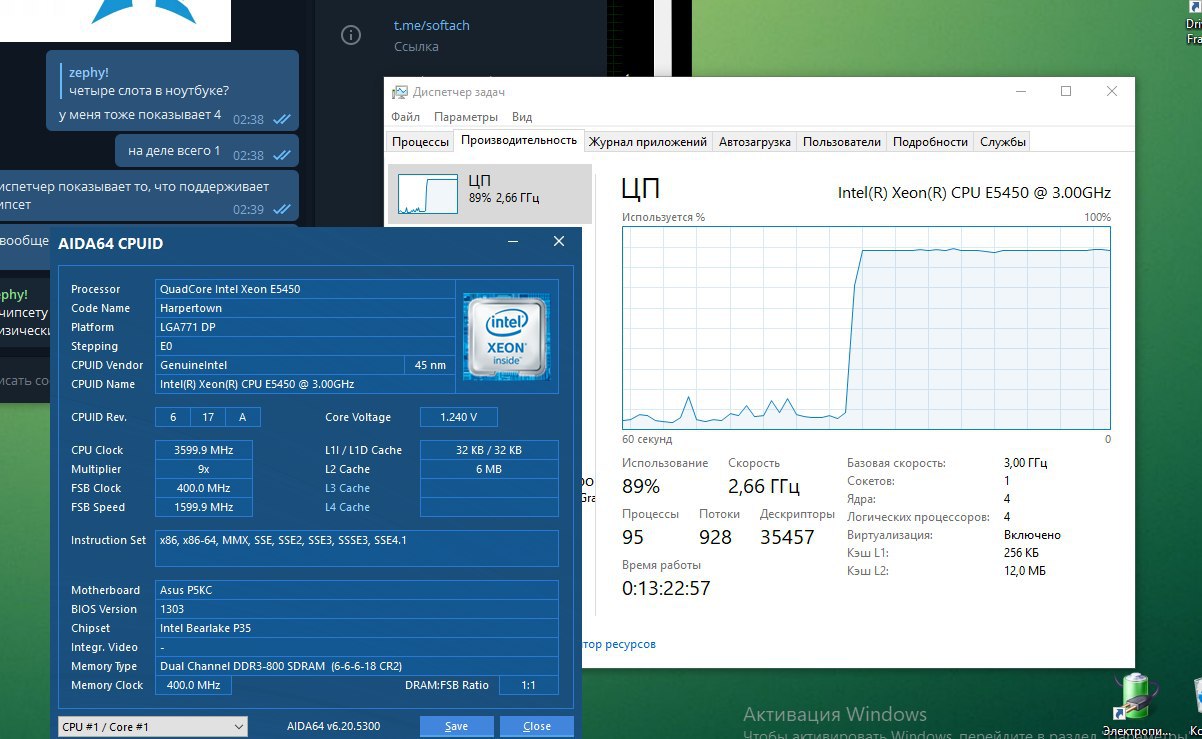The height and width of the screenshot is (739, 1202).
Task: Maximize the Task Manager window
Action: coord(1066,91)
